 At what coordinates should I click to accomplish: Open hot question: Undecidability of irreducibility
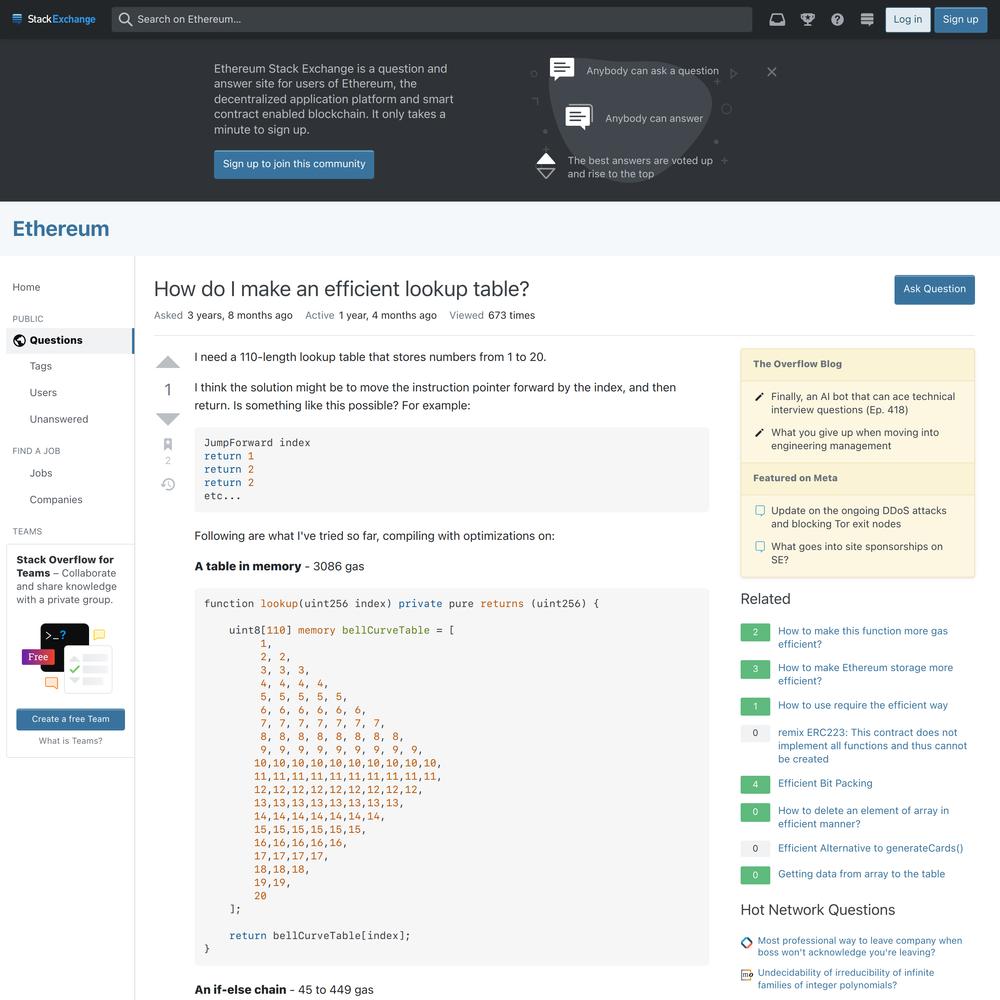point(846,979)
